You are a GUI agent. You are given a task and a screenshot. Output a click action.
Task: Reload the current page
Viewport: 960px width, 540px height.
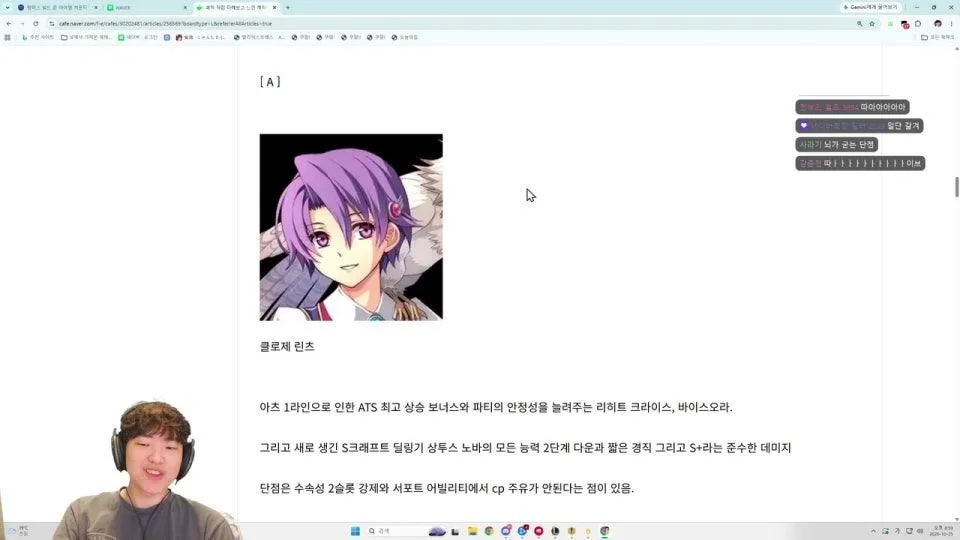click(36, 23)
